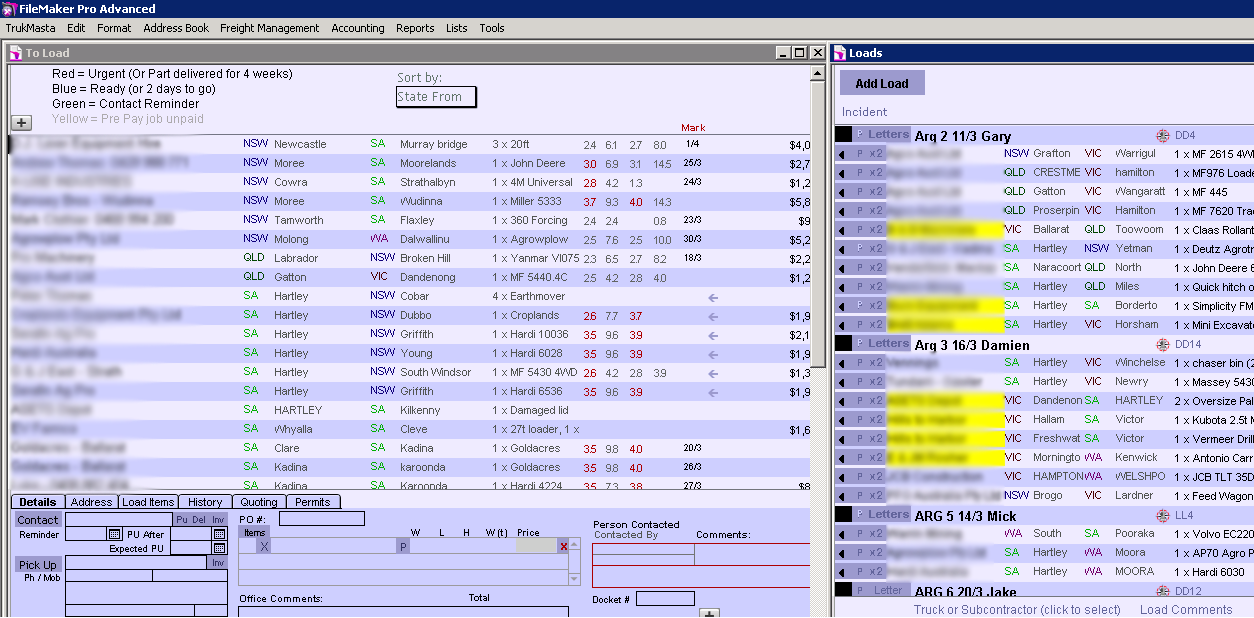Switch to the History tab
The height and width of the screenshot is (618, 1254).
click(x=205, y=502)
